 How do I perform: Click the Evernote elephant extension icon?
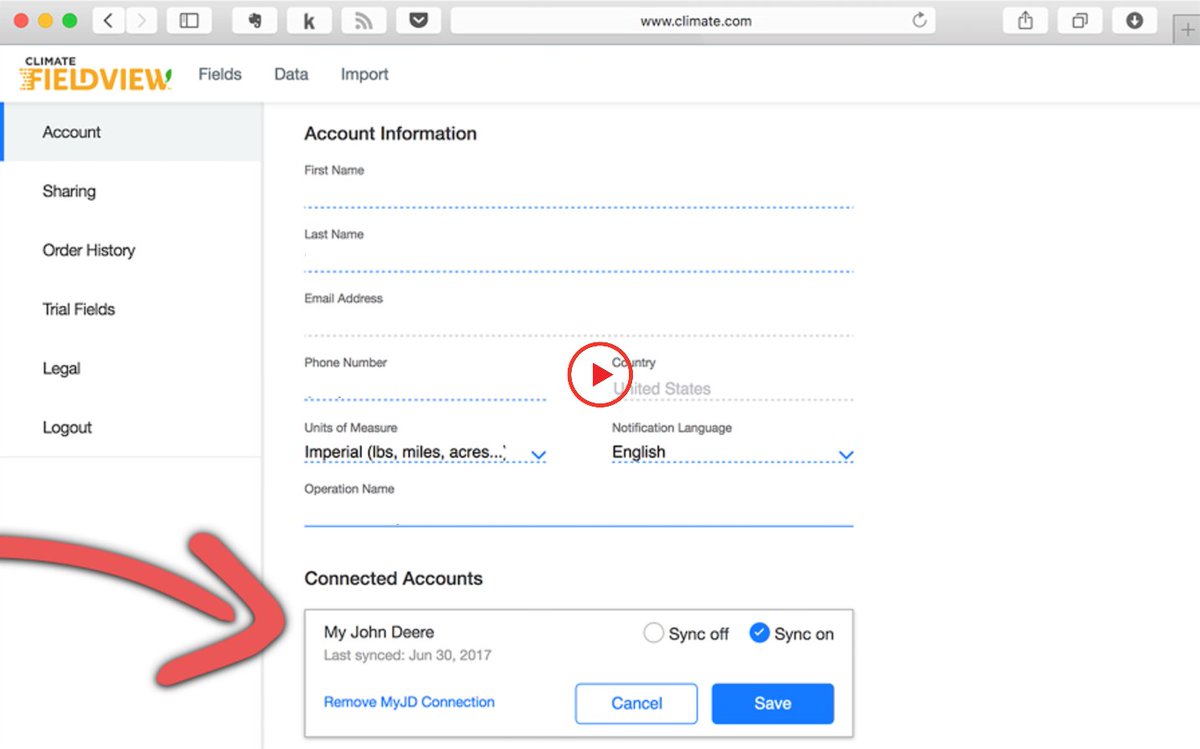(255, 20)
